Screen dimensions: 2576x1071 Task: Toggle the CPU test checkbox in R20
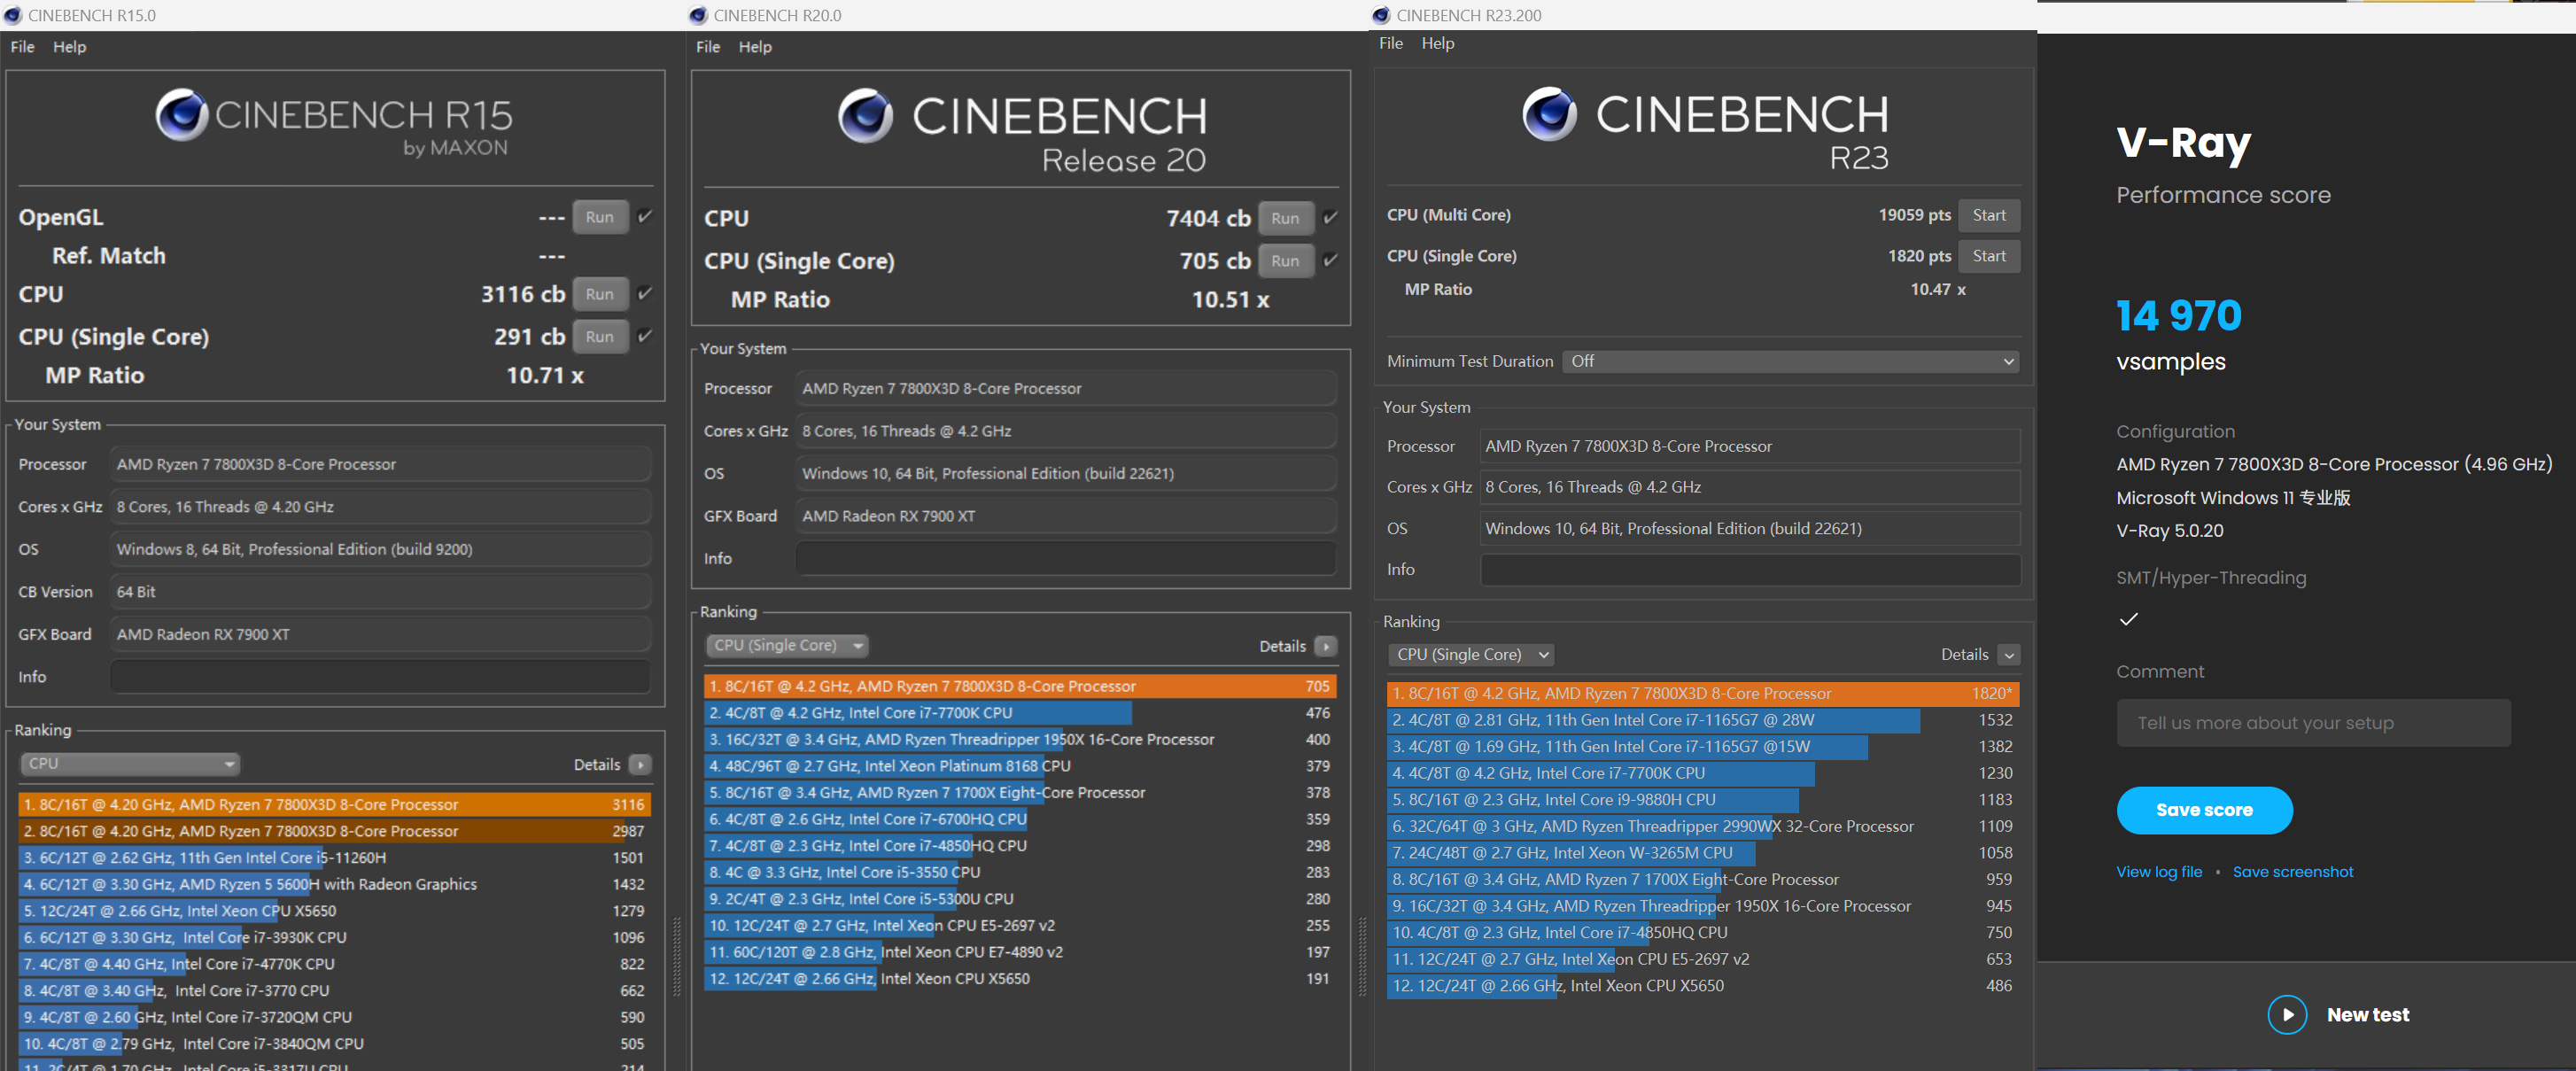pyautogui.click(x=1330, y=217)
